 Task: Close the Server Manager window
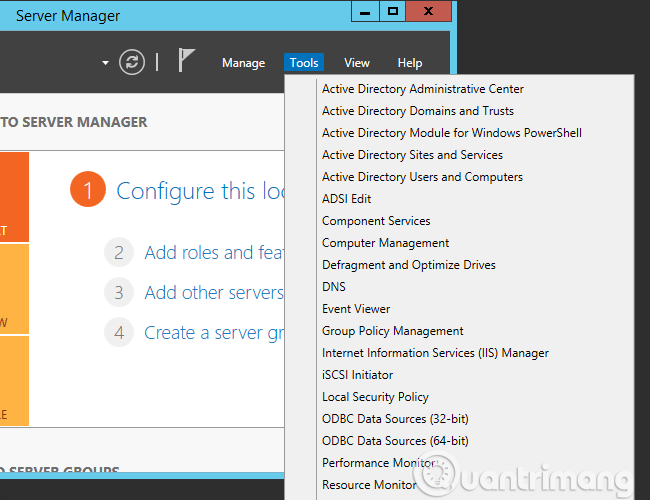click(429, 11)
